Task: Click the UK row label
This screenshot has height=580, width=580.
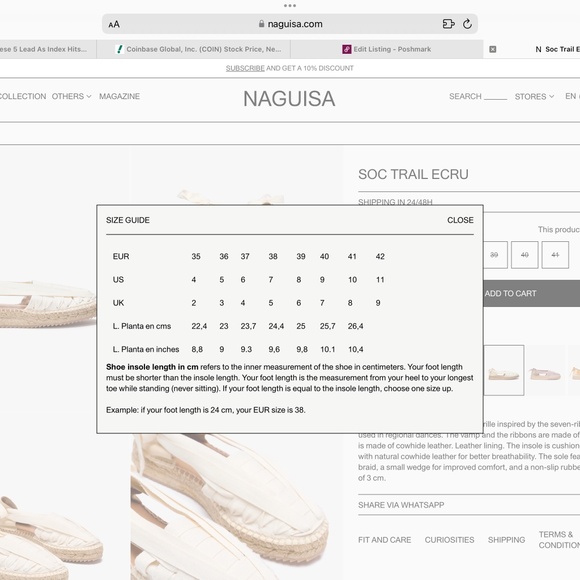Action: pyautogui.click(x=118, y=303)
